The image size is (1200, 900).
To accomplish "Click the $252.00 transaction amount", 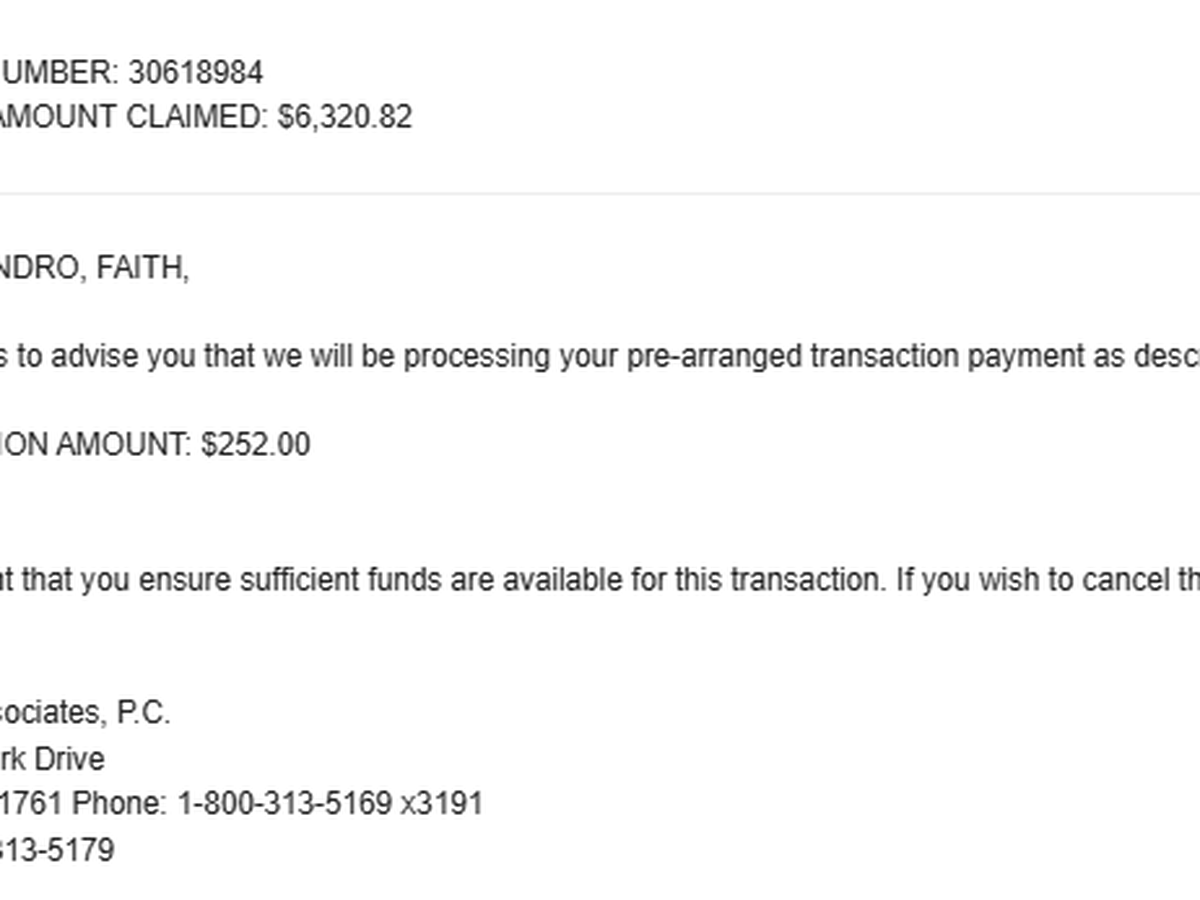I will (x=255, y=444).
